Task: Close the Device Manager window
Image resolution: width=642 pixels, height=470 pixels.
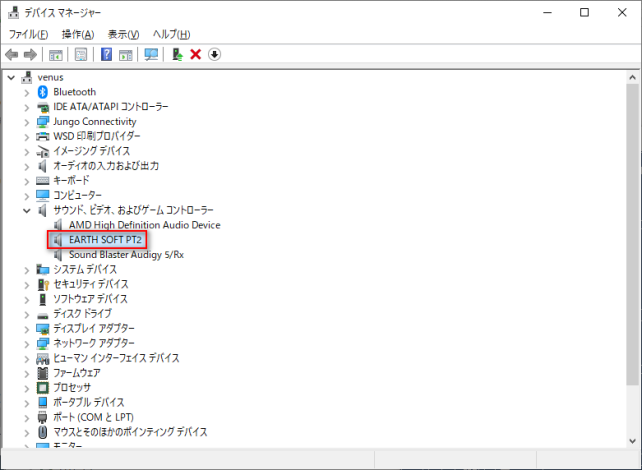Action: point(622,13)
